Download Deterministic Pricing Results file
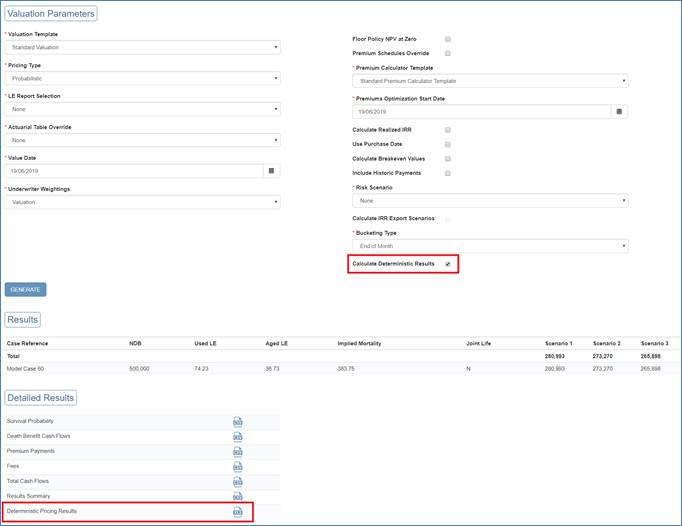Image resolution: width=682 pixels, height=526 pixels. pos(237,512)
